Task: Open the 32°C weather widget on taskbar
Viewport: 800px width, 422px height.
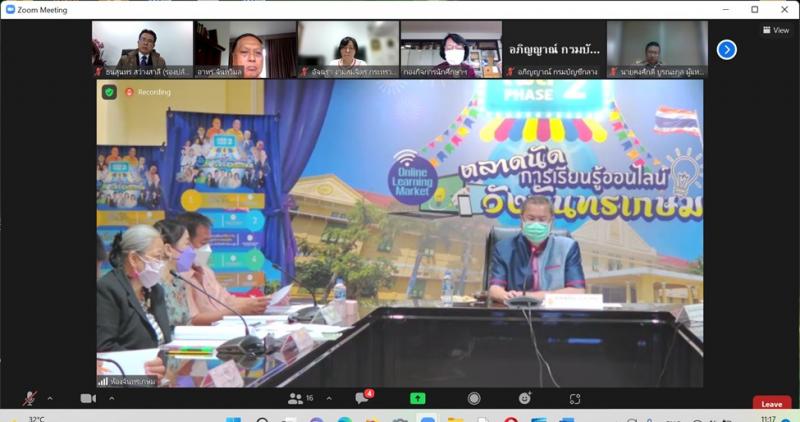Action: (x=28, y=419)
